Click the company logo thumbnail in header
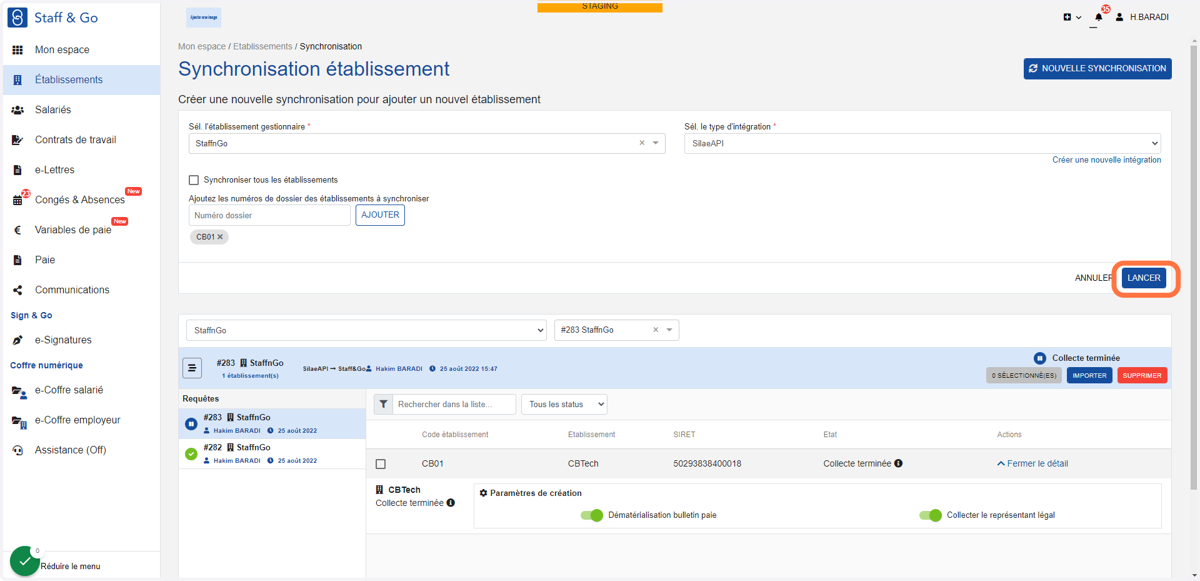 [204, 17]
